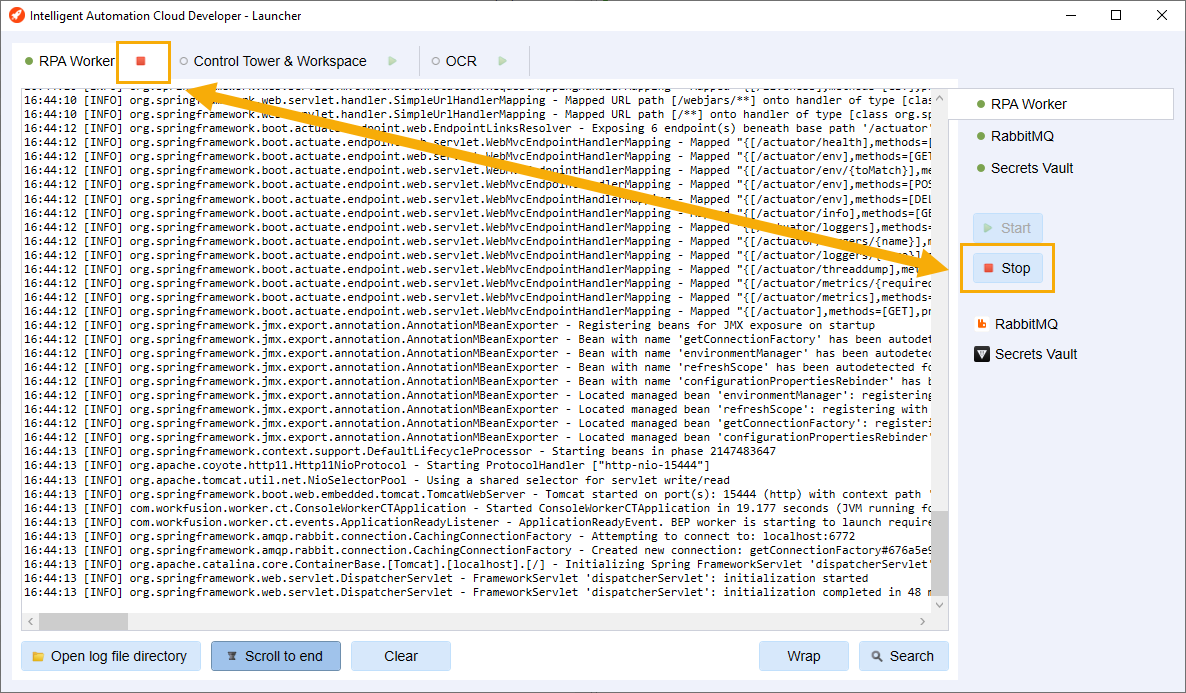Screen dimensions: 1186x693
Task: Maximize the Launcher window
Action: 1116,15
